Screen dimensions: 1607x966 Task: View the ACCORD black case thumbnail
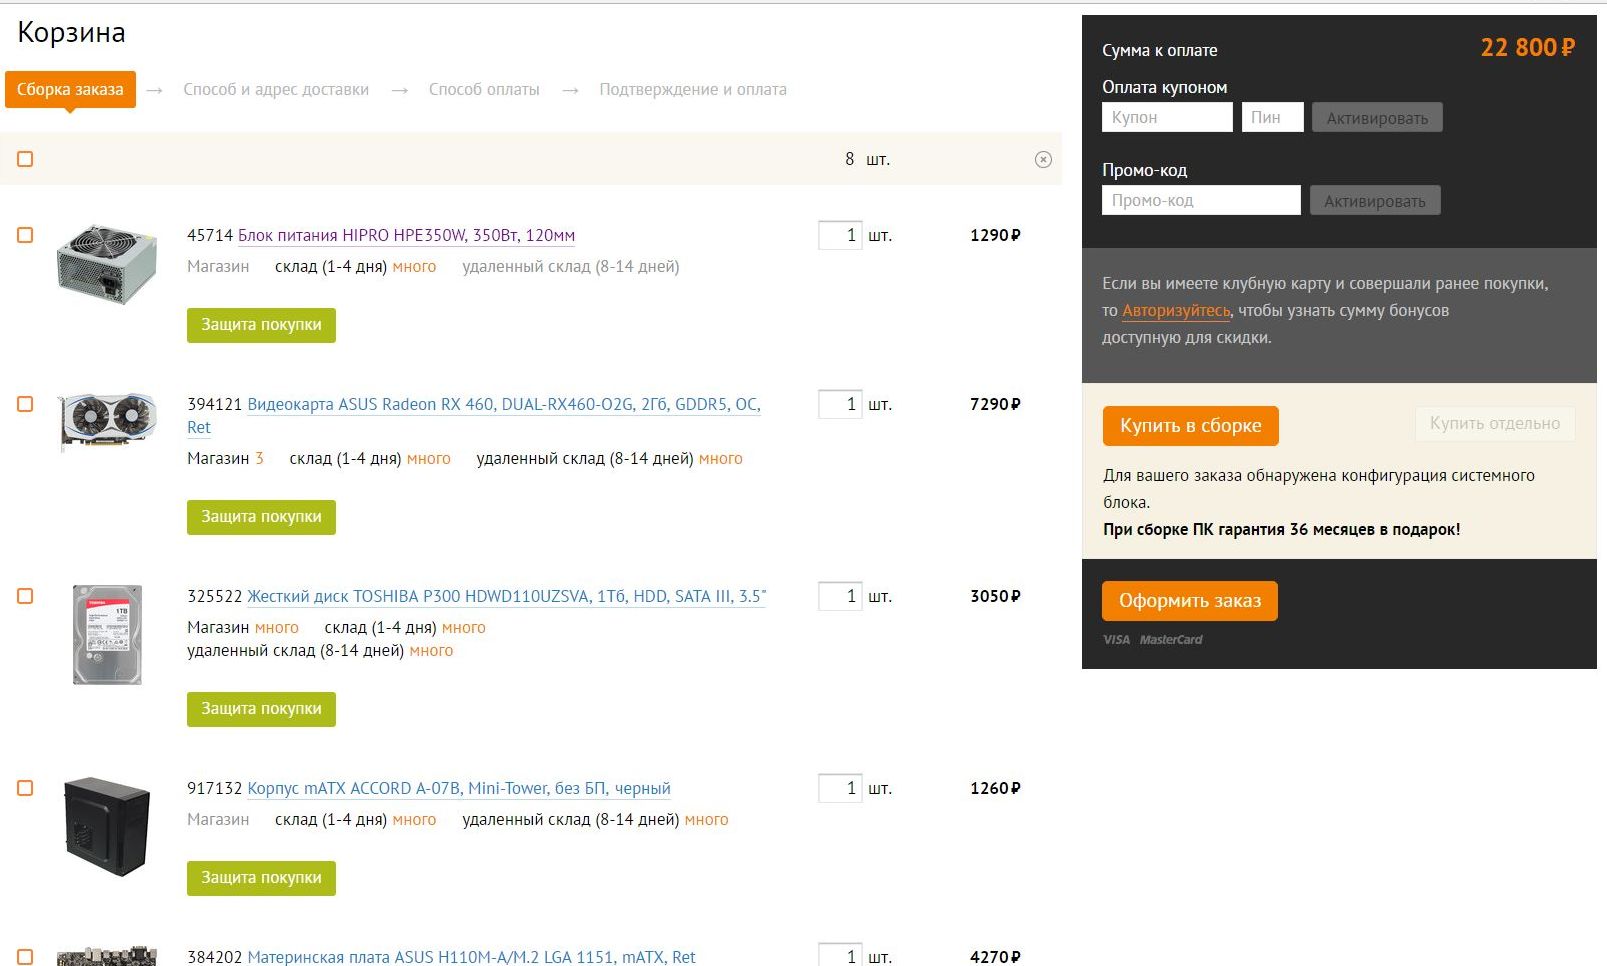tap(107, 827)
